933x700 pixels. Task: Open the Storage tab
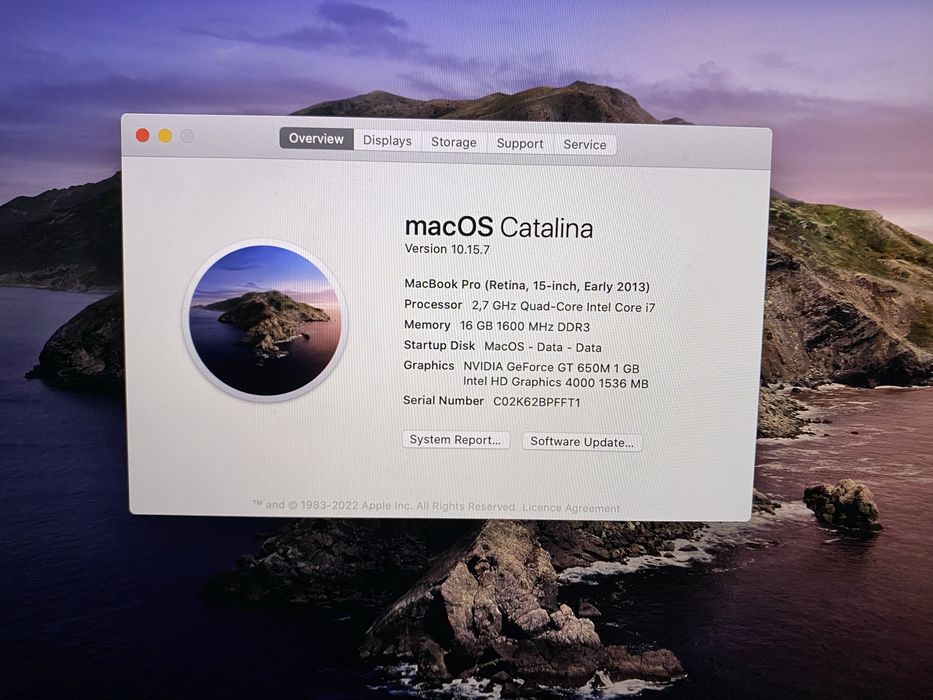point(454,142)
